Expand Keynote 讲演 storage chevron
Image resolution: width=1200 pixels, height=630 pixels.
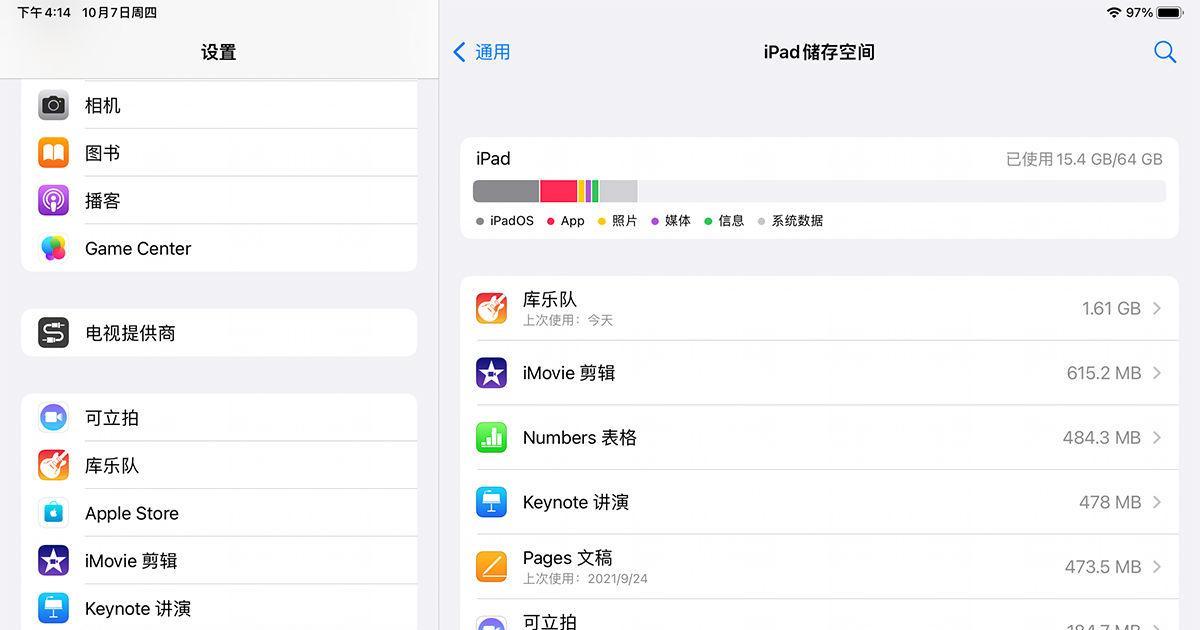pyautogui.click(x=1157, y=502)
